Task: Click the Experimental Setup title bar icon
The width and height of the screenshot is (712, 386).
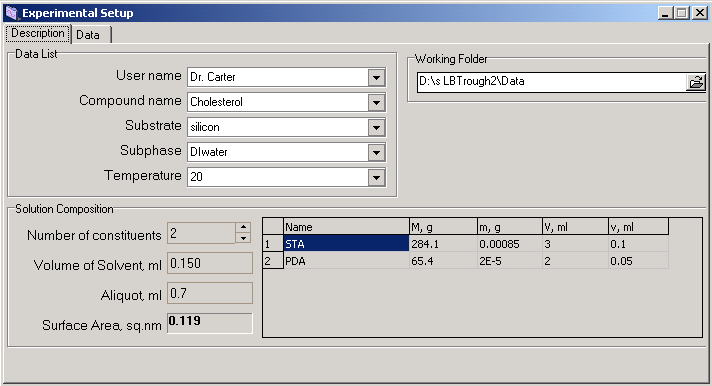Action: pos(12,13)
